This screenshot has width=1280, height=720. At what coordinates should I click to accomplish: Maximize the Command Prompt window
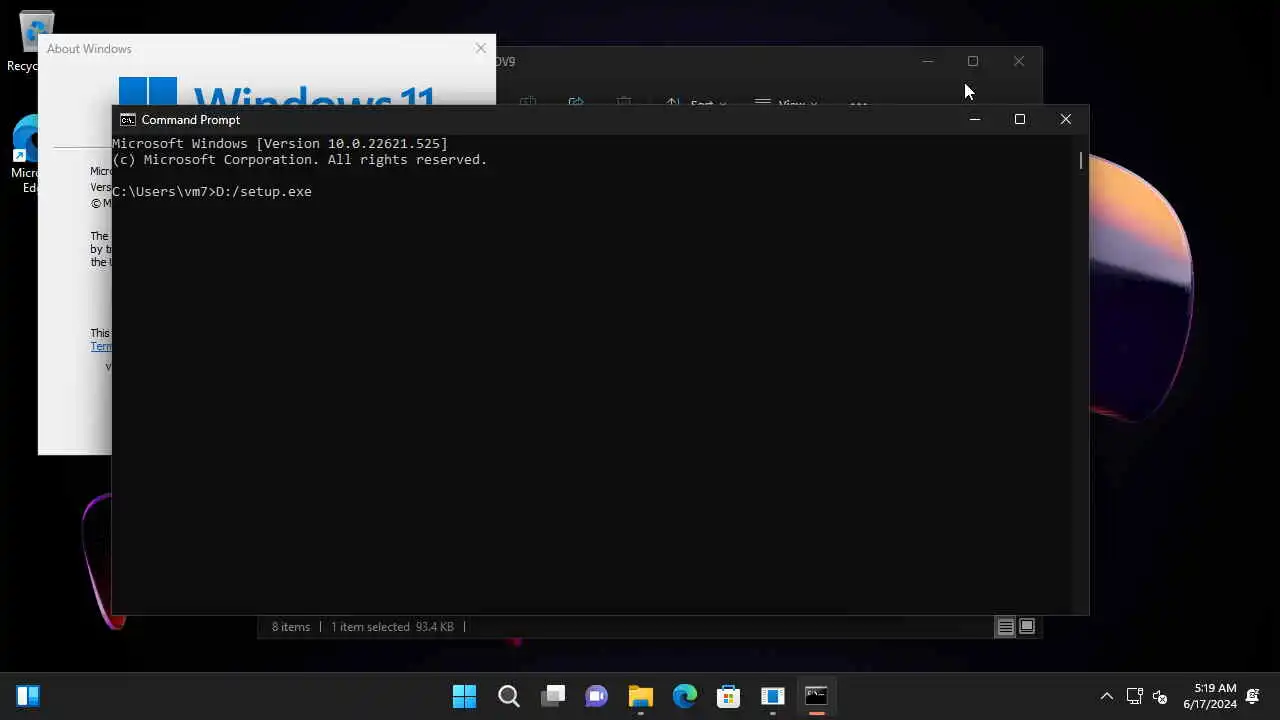tap(1020, 120)
